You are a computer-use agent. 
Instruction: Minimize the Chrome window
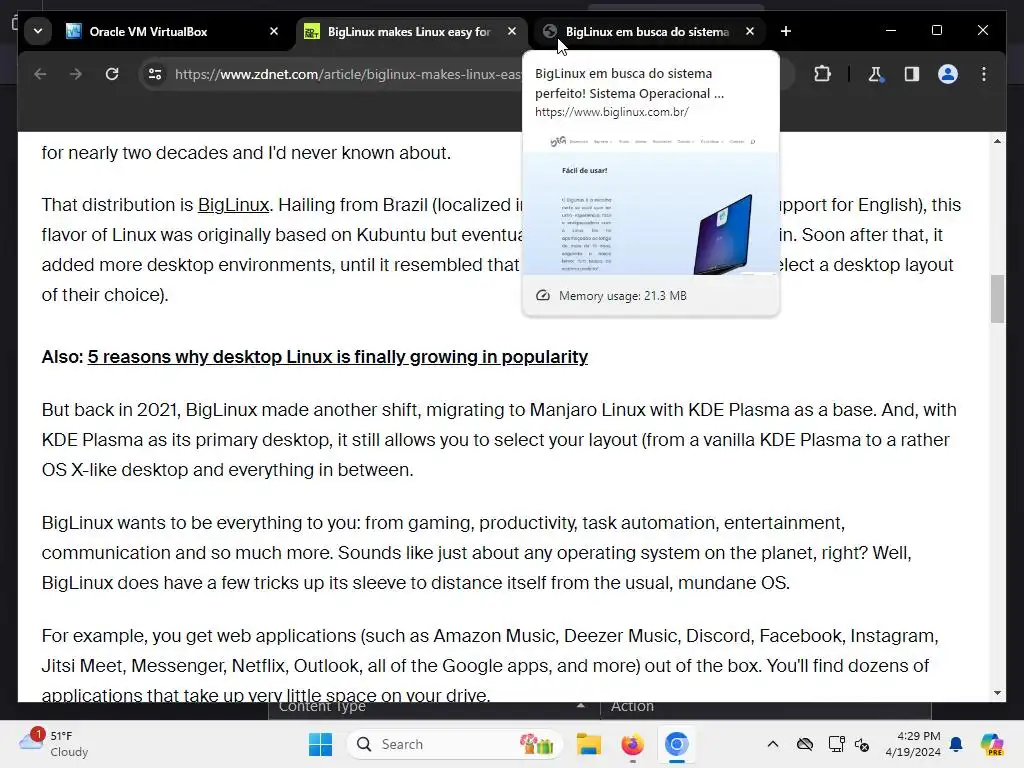click(891, 31)
